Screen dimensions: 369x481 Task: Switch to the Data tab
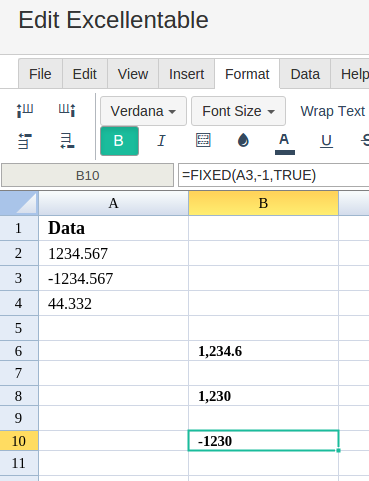[305, 74]
